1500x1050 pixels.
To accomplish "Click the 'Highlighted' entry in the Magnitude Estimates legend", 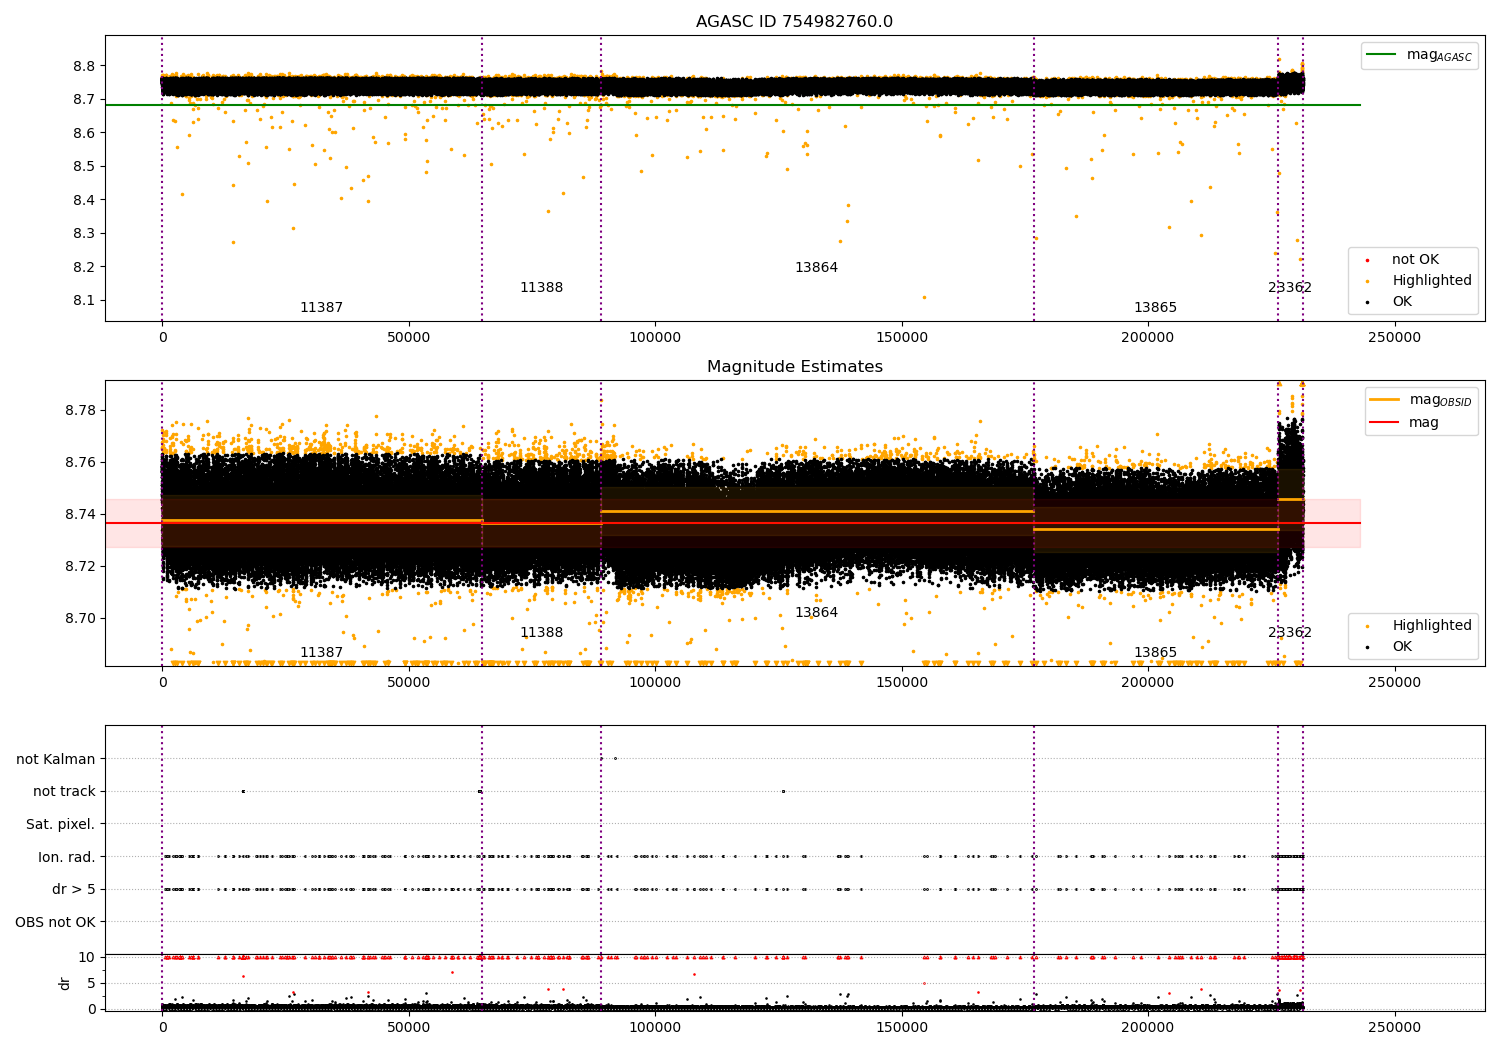I will click(1432, 625).
